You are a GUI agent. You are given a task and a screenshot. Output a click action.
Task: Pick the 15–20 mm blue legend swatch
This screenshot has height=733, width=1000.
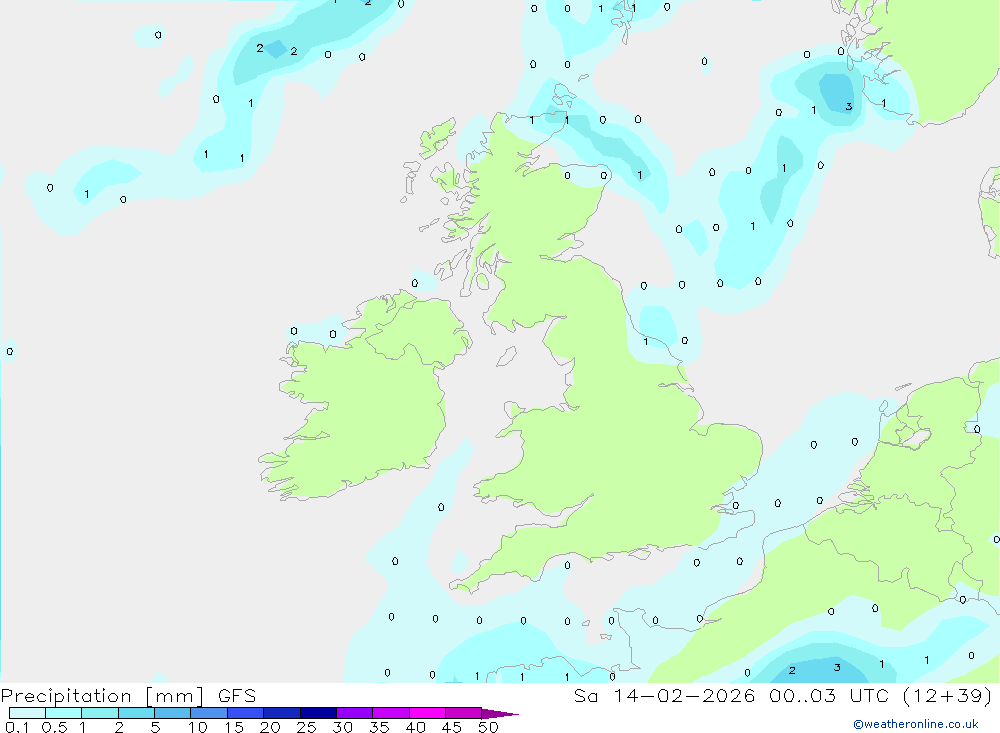click(246, 713)
